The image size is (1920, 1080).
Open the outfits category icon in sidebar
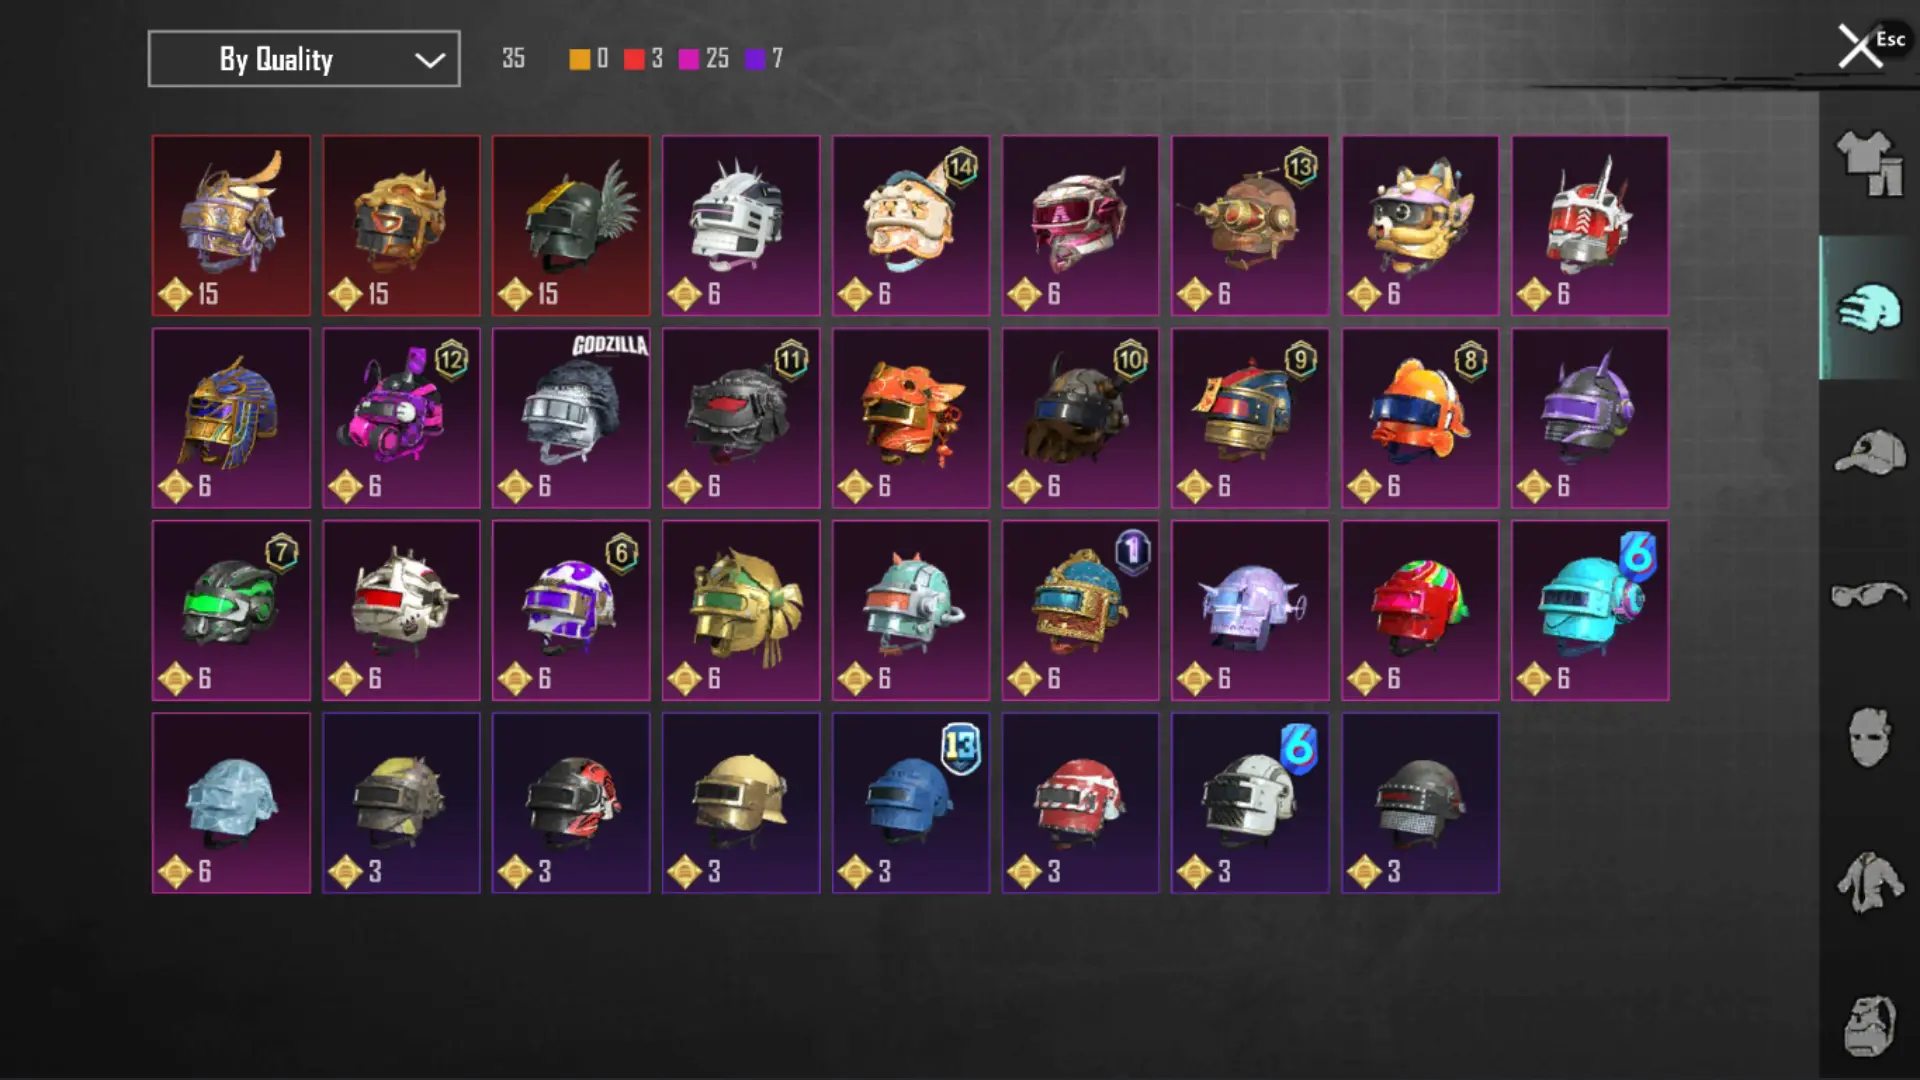1868,164
